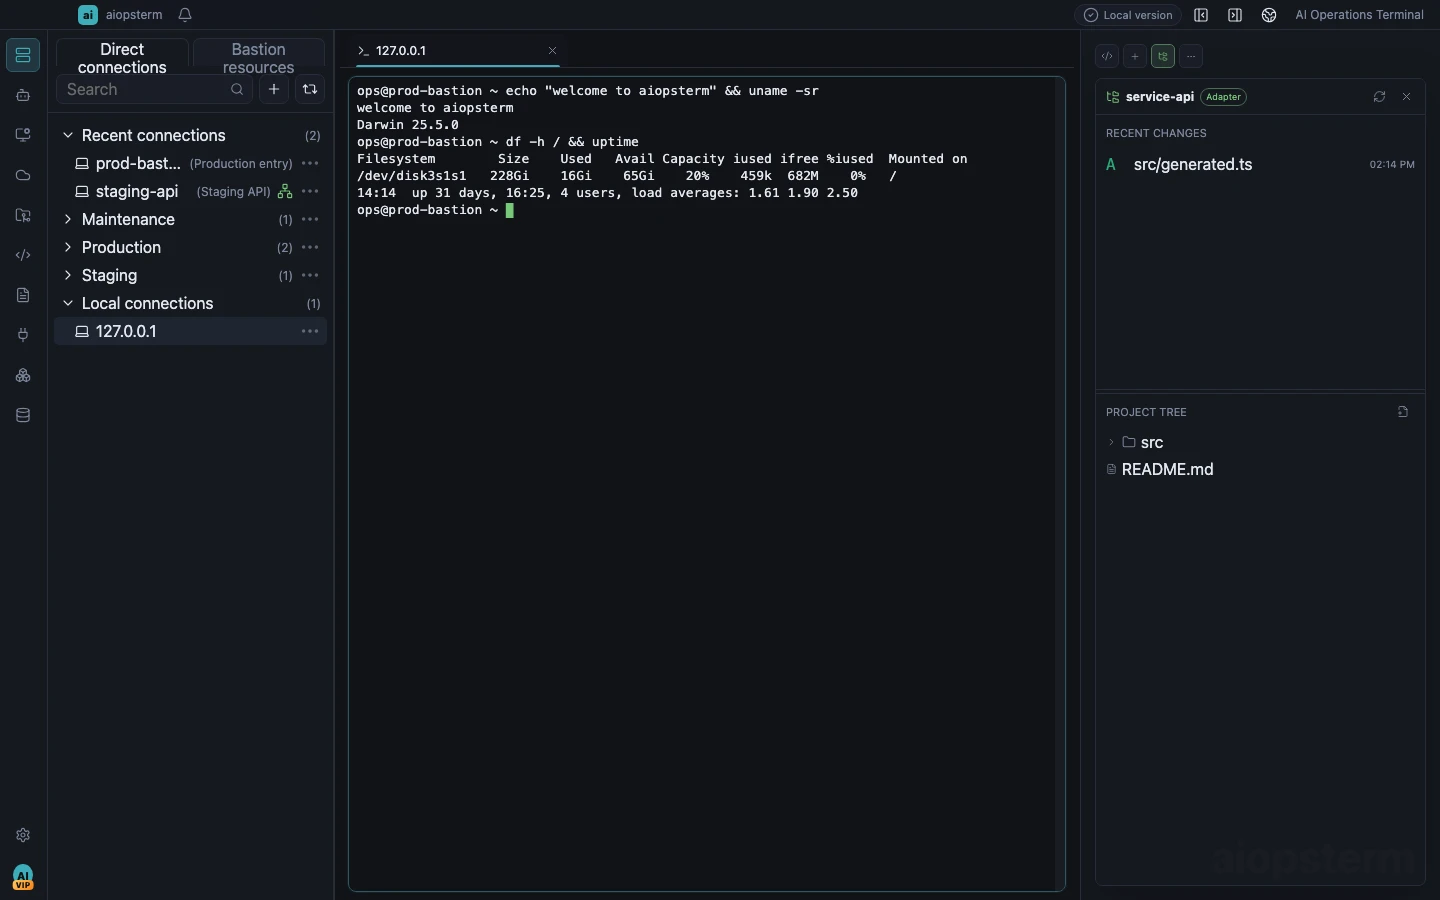Toggle the project tree button in right toolbar
1440x900 pixels.
1163,56
